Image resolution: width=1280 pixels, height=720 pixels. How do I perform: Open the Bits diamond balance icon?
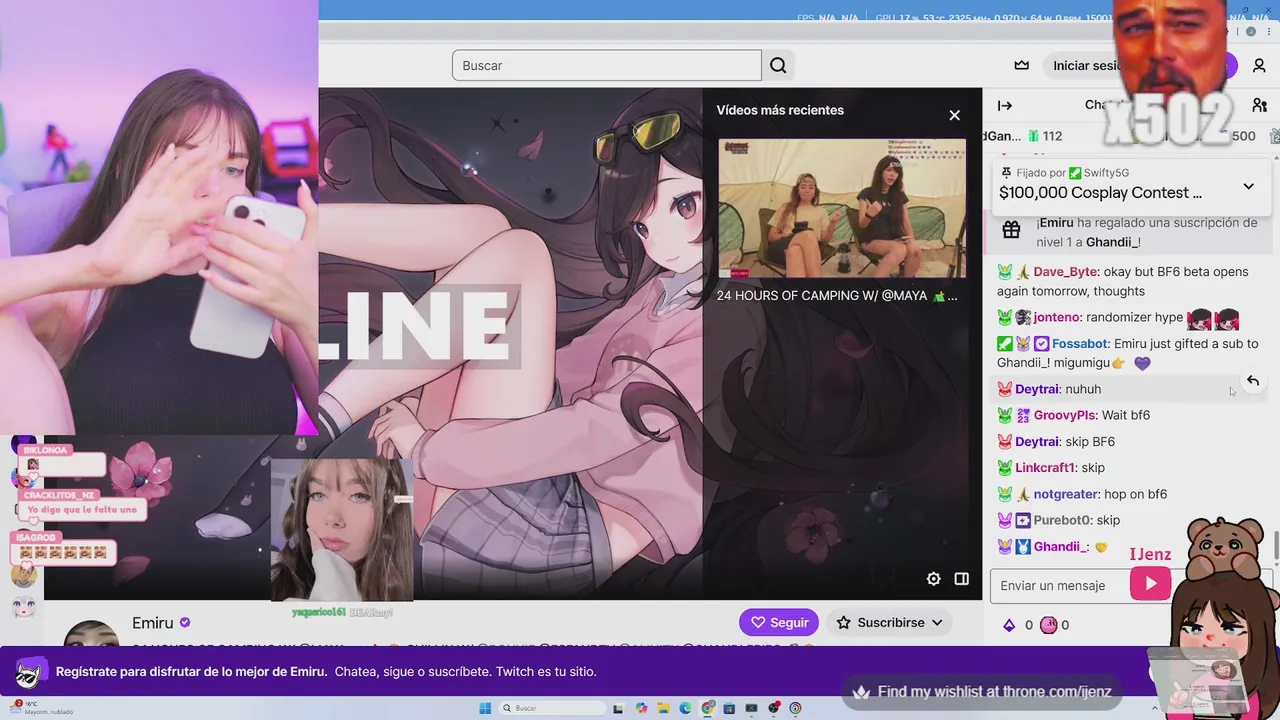[1009, 625]
